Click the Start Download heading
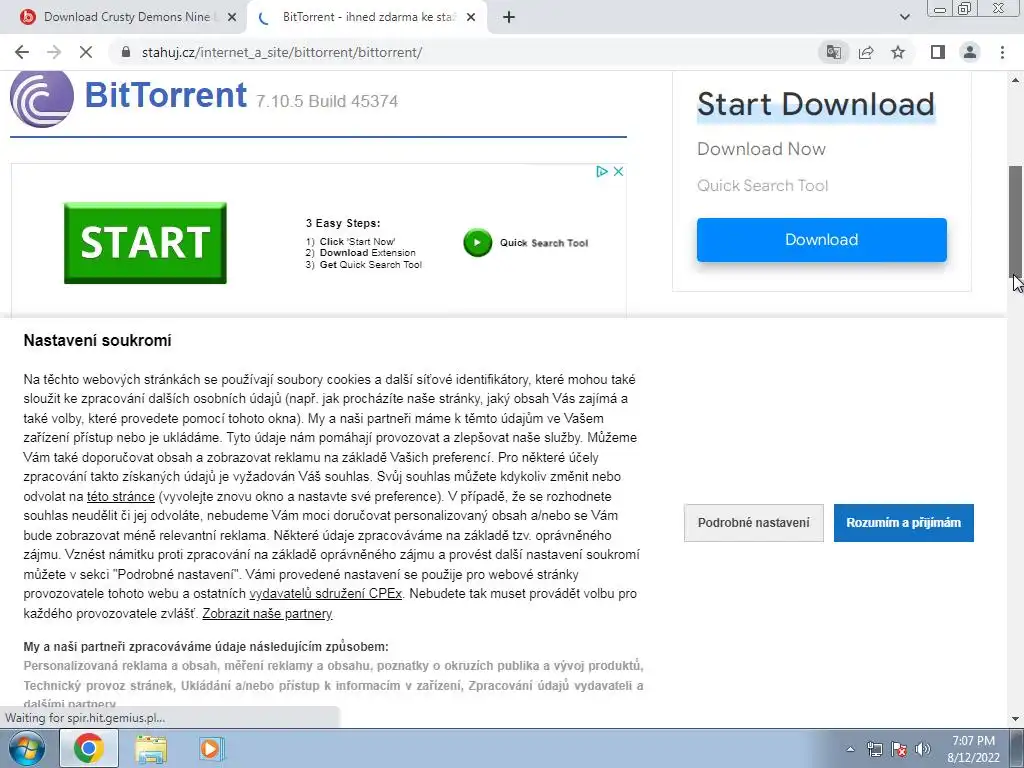This screenshot has height=768, width=1024. [x=816, y=104]
